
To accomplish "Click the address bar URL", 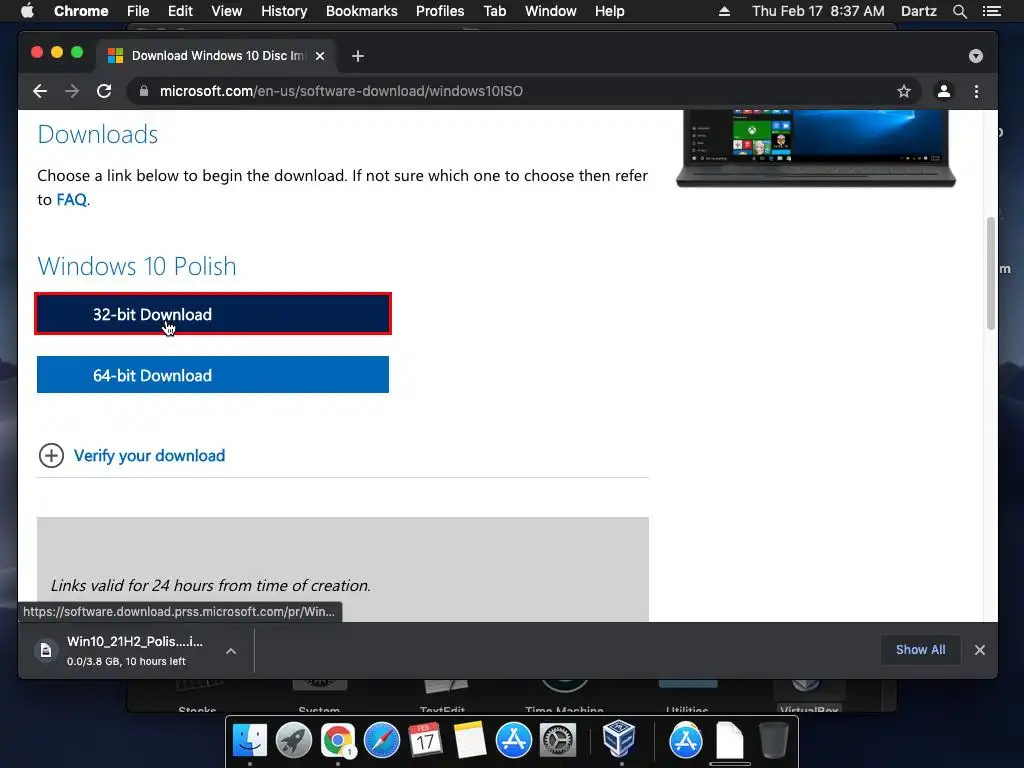I will coord(341,91).
